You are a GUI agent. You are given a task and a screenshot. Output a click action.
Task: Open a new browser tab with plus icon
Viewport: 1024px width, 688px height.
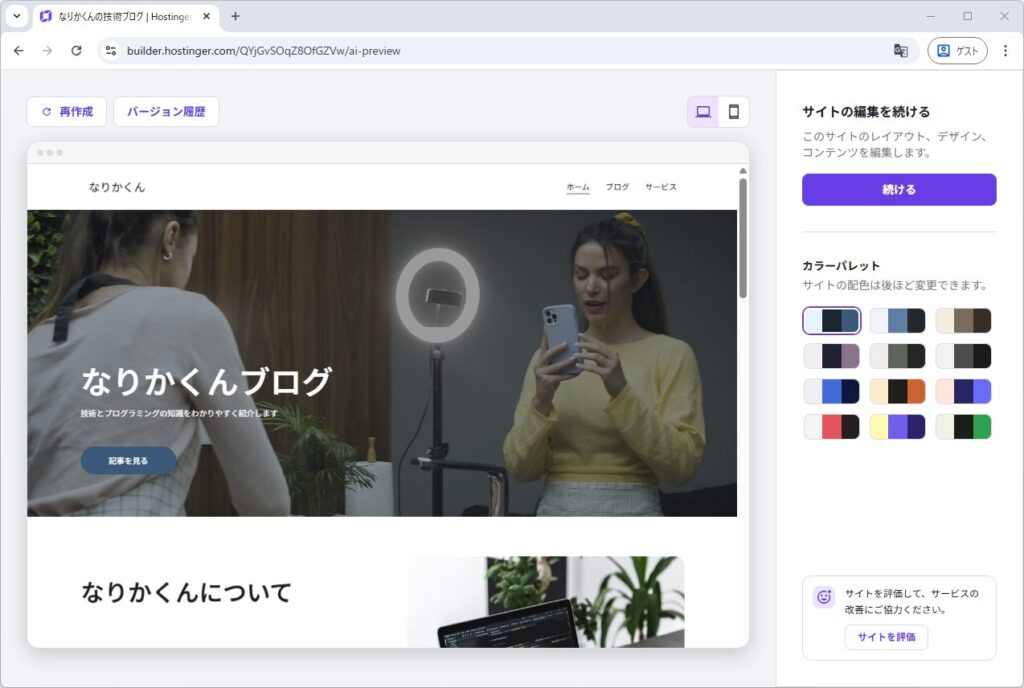click(235, 16)
